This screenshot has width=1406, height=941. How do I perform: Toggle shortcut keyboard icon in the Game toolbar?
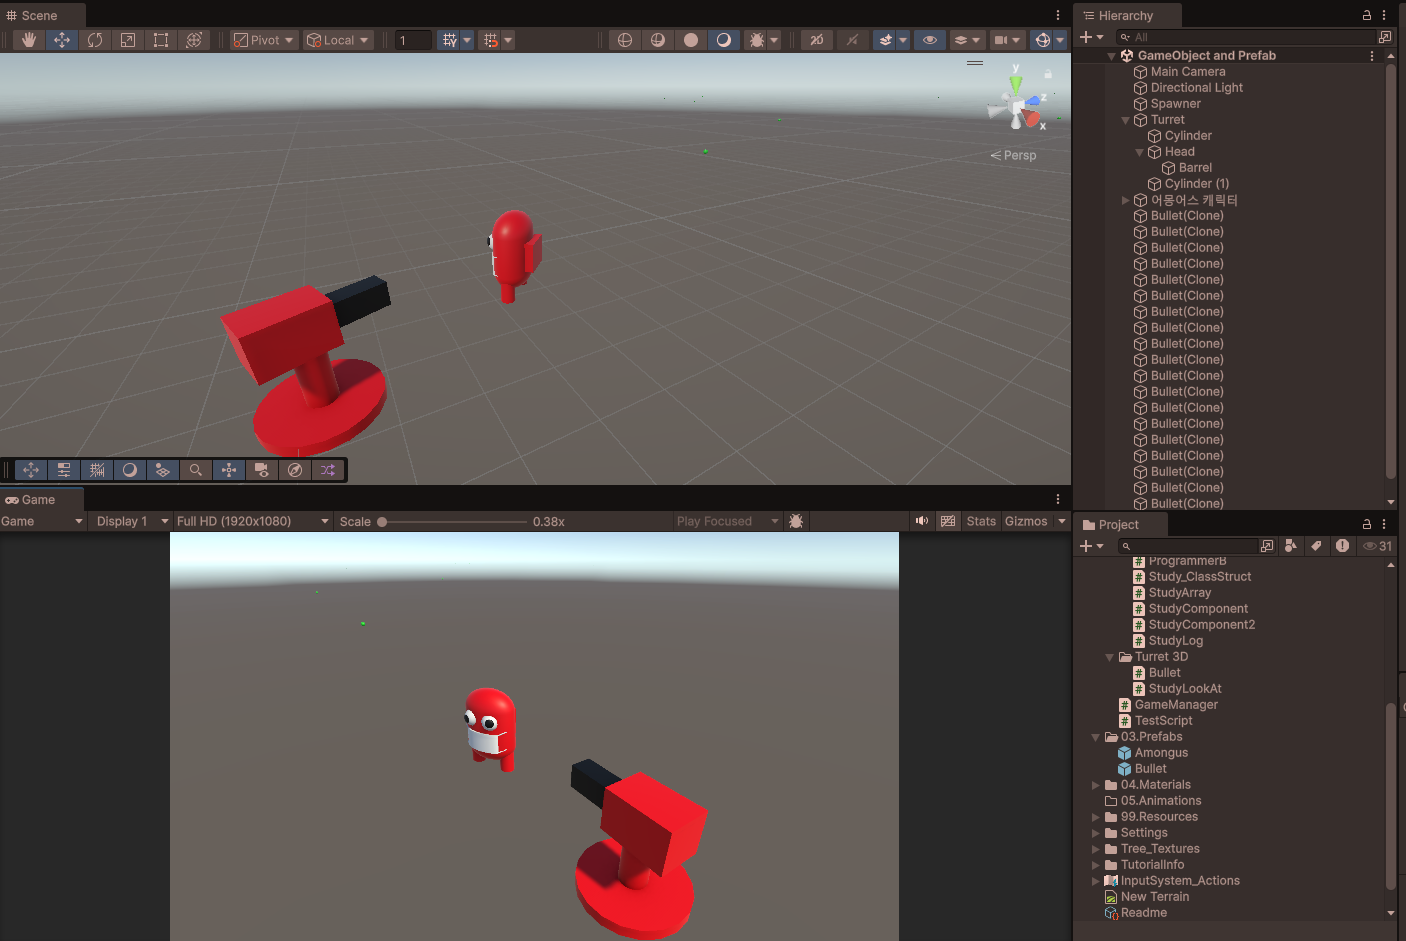pyautogui.click(x=948, y=521)
